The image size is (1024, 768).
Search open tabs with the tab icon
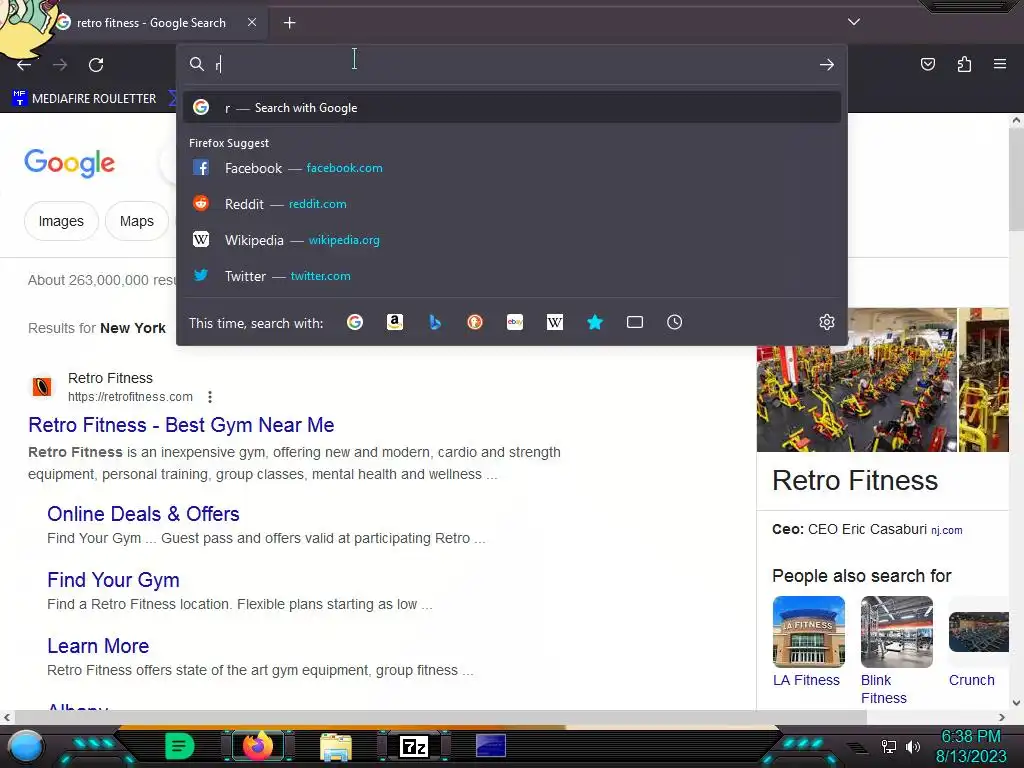tap(635, 322)
